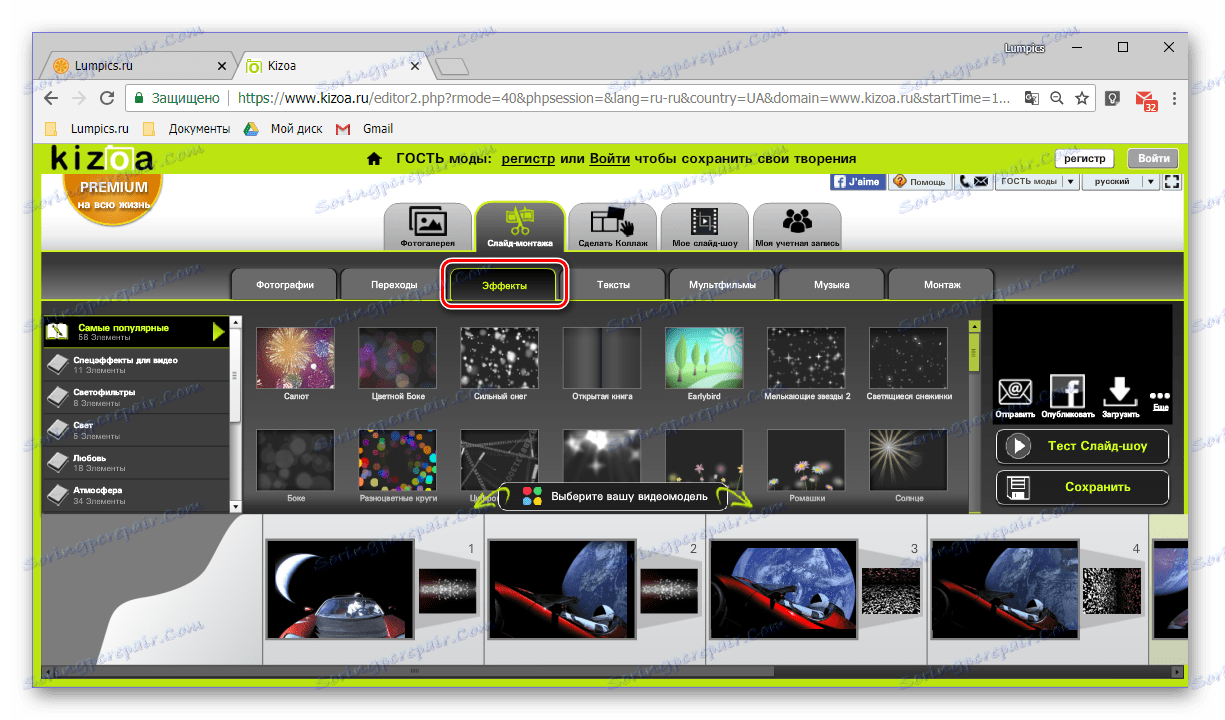
Task: Reload the page in Chrome
Action: point(106,98)
